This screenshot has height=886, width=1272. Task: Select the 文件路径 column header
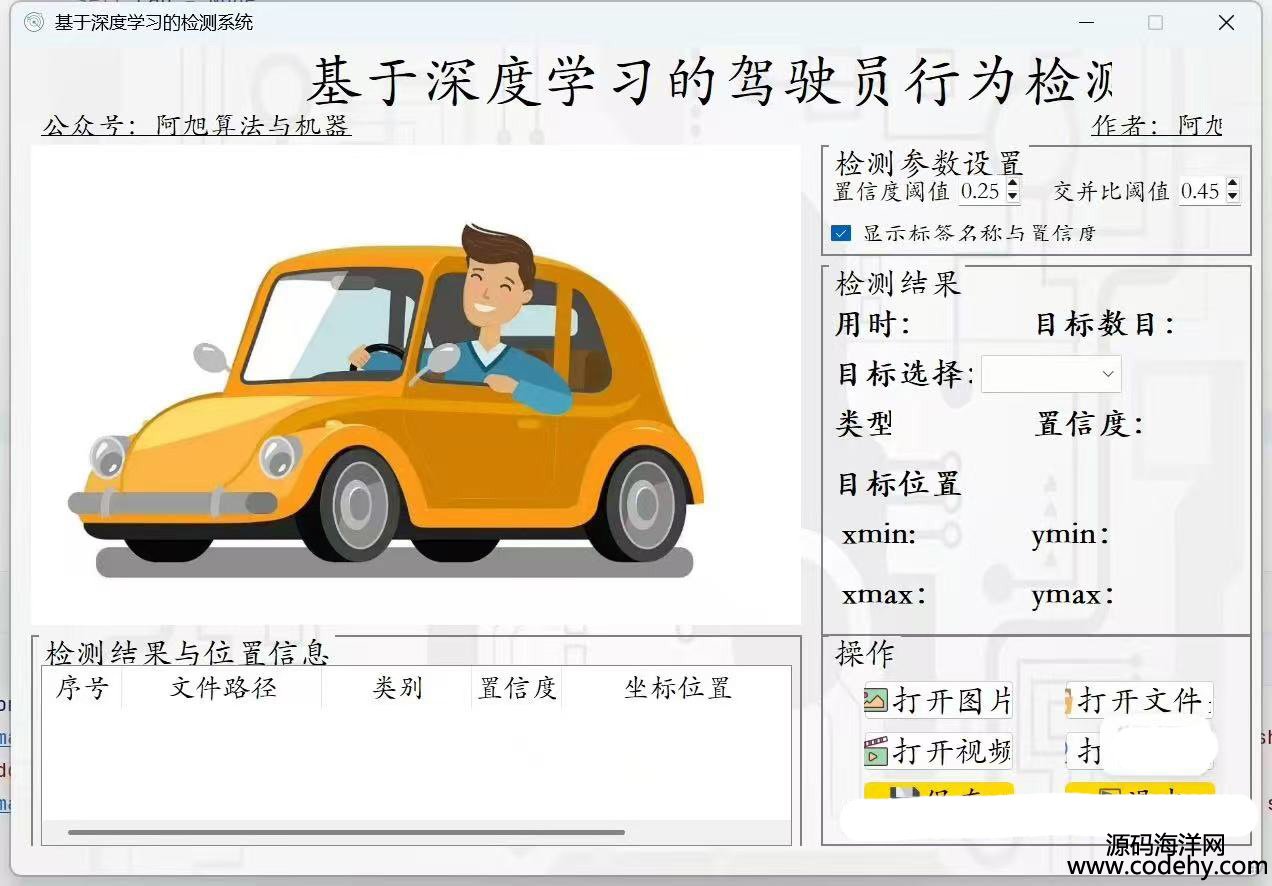[x=222, y=688]
